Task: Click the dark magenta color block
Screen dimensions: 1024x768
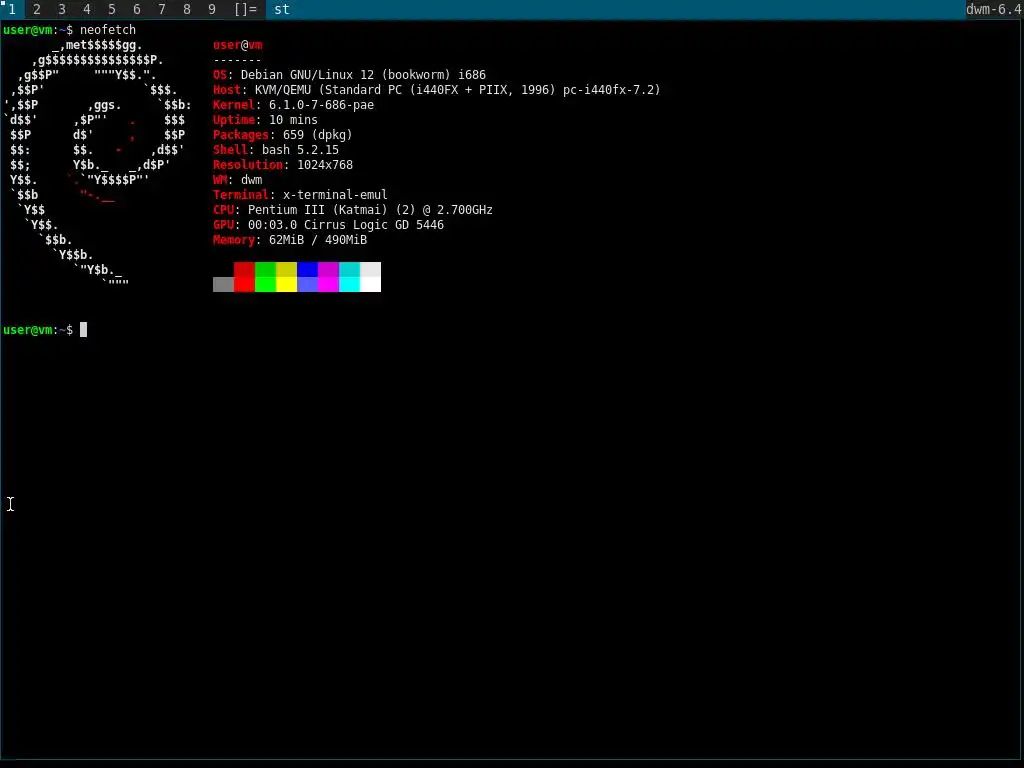Action: [328, 269]
